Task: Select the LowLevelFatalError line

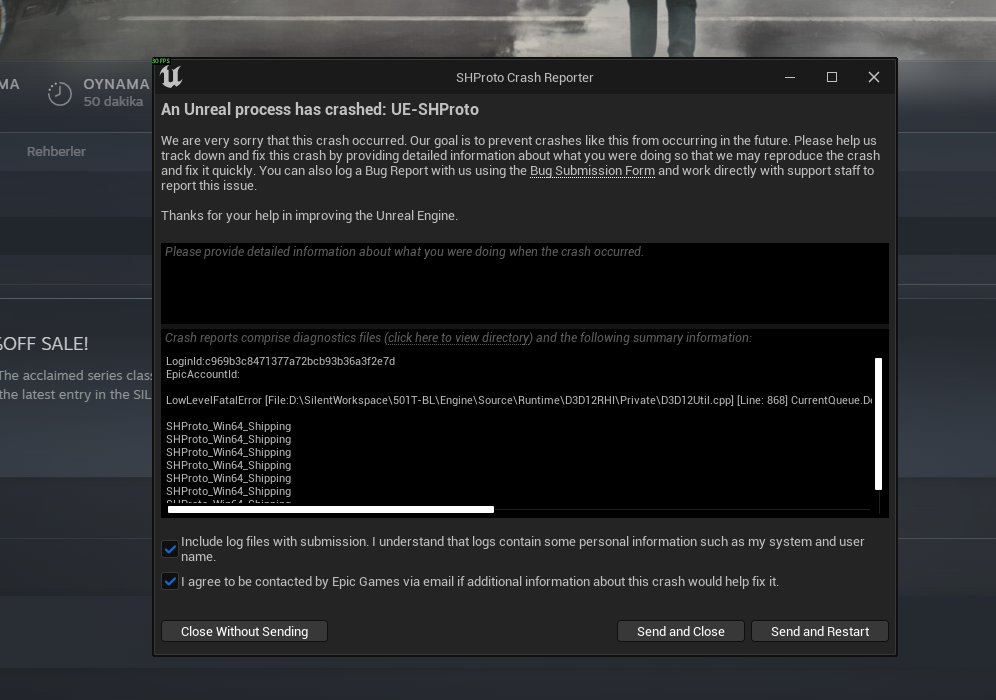Action: coord(519,400)
